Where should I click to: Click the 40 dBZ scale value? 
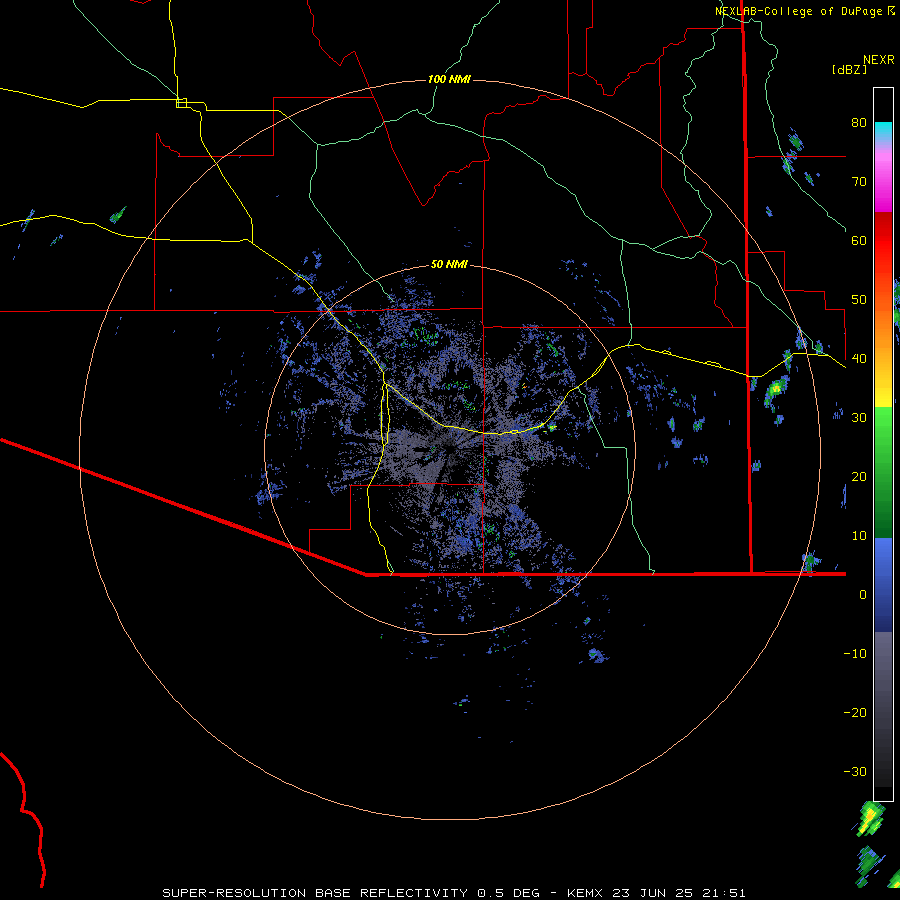point(859,359)
